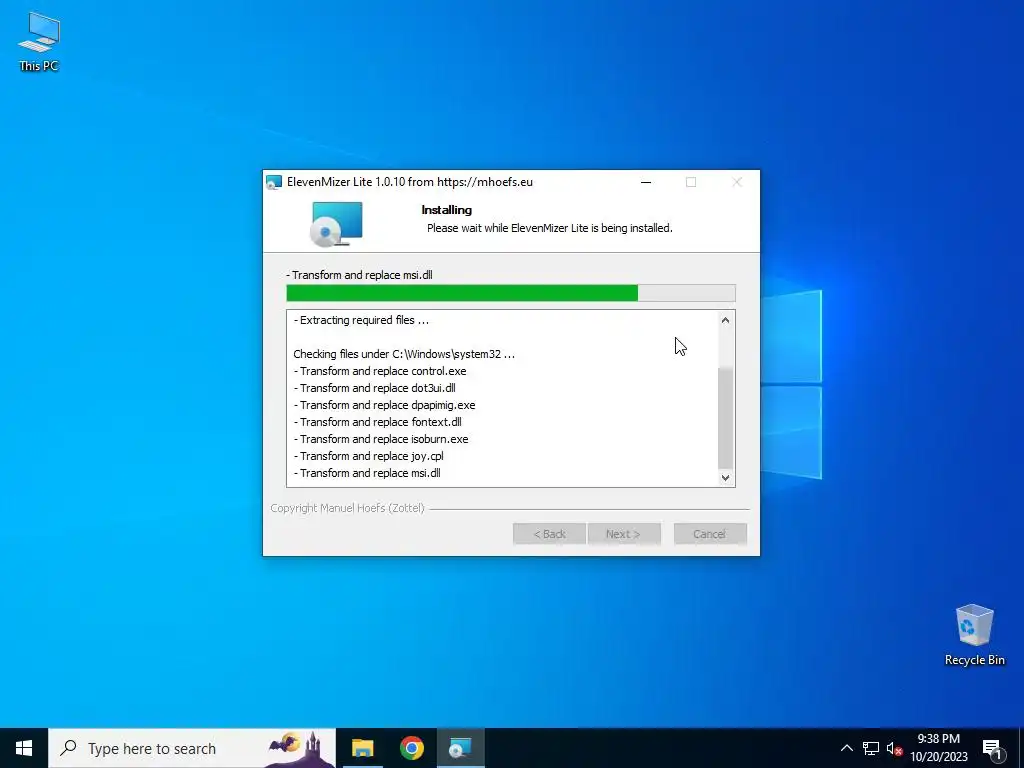Click the disabled Back button
The width and height of the screenshot is (1024, 768).
pos(549,534)
